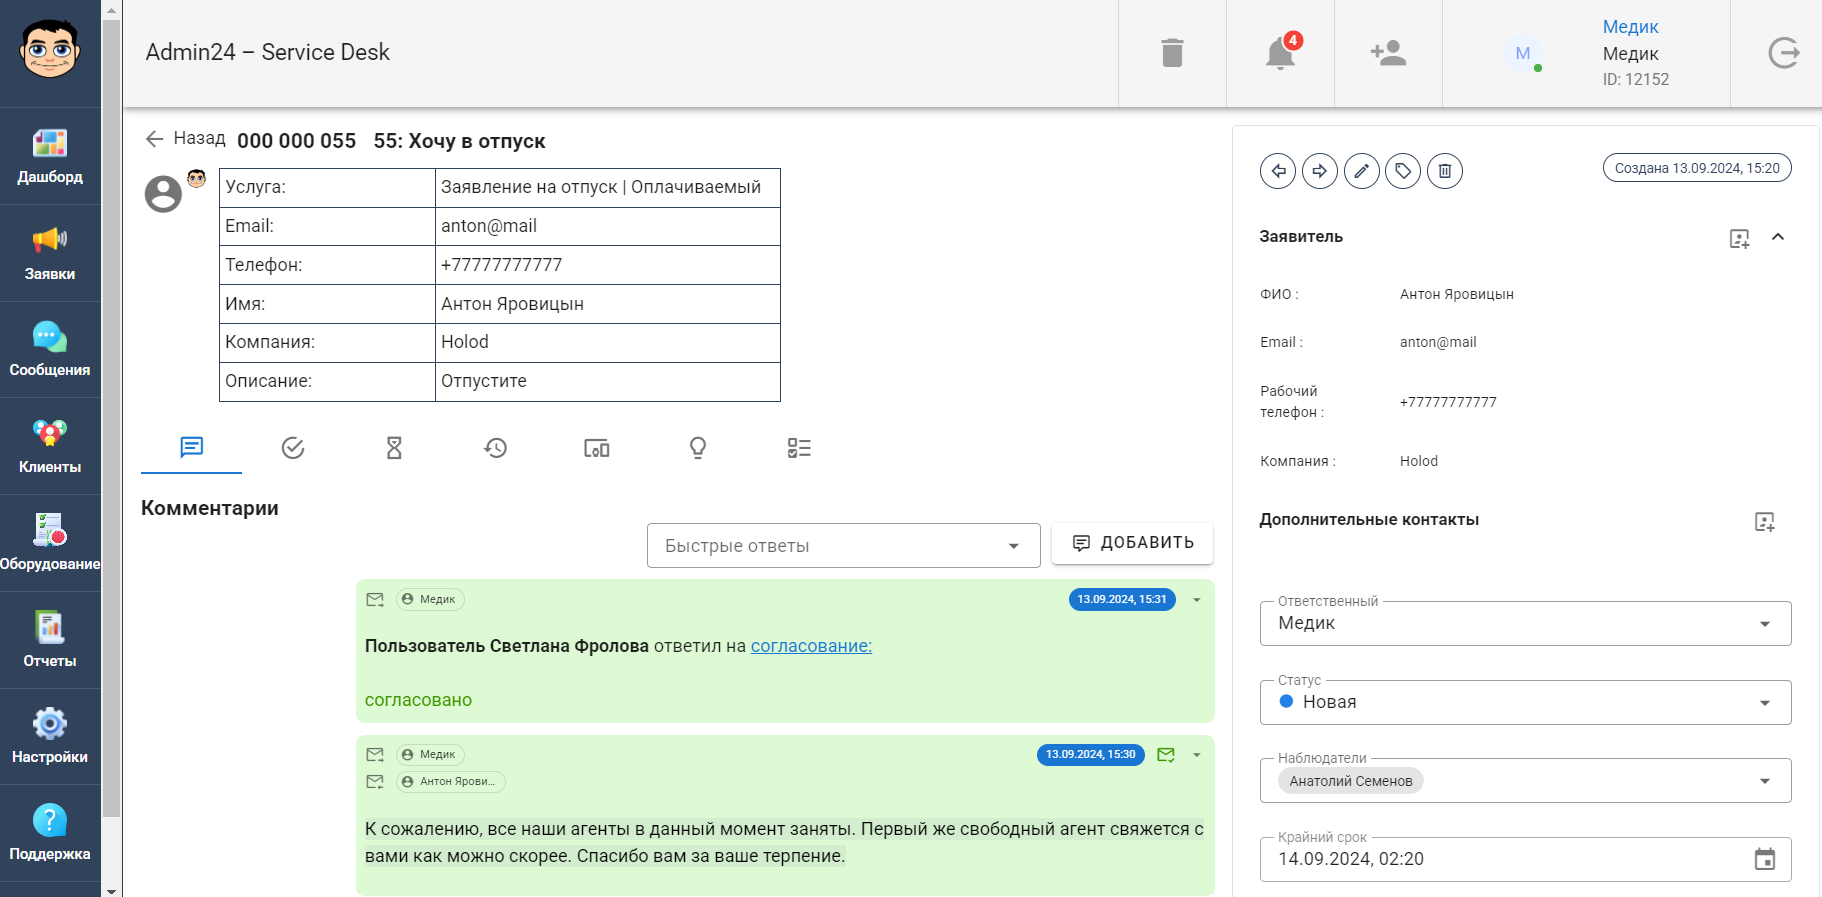Open the Быстрые ответы dropdown
This screenshot has height=897, width=1822.
pyautogui.click(x=843, y=546)
